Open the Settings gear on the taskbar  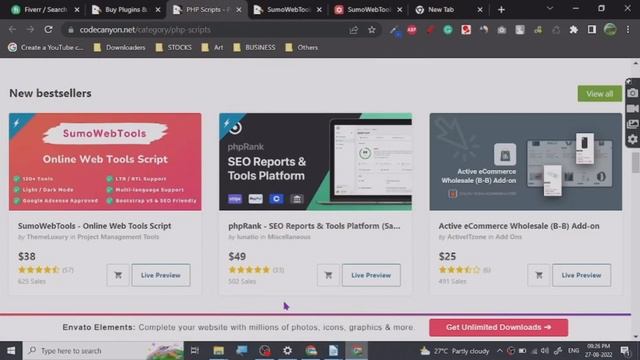[x=287, y=351]
